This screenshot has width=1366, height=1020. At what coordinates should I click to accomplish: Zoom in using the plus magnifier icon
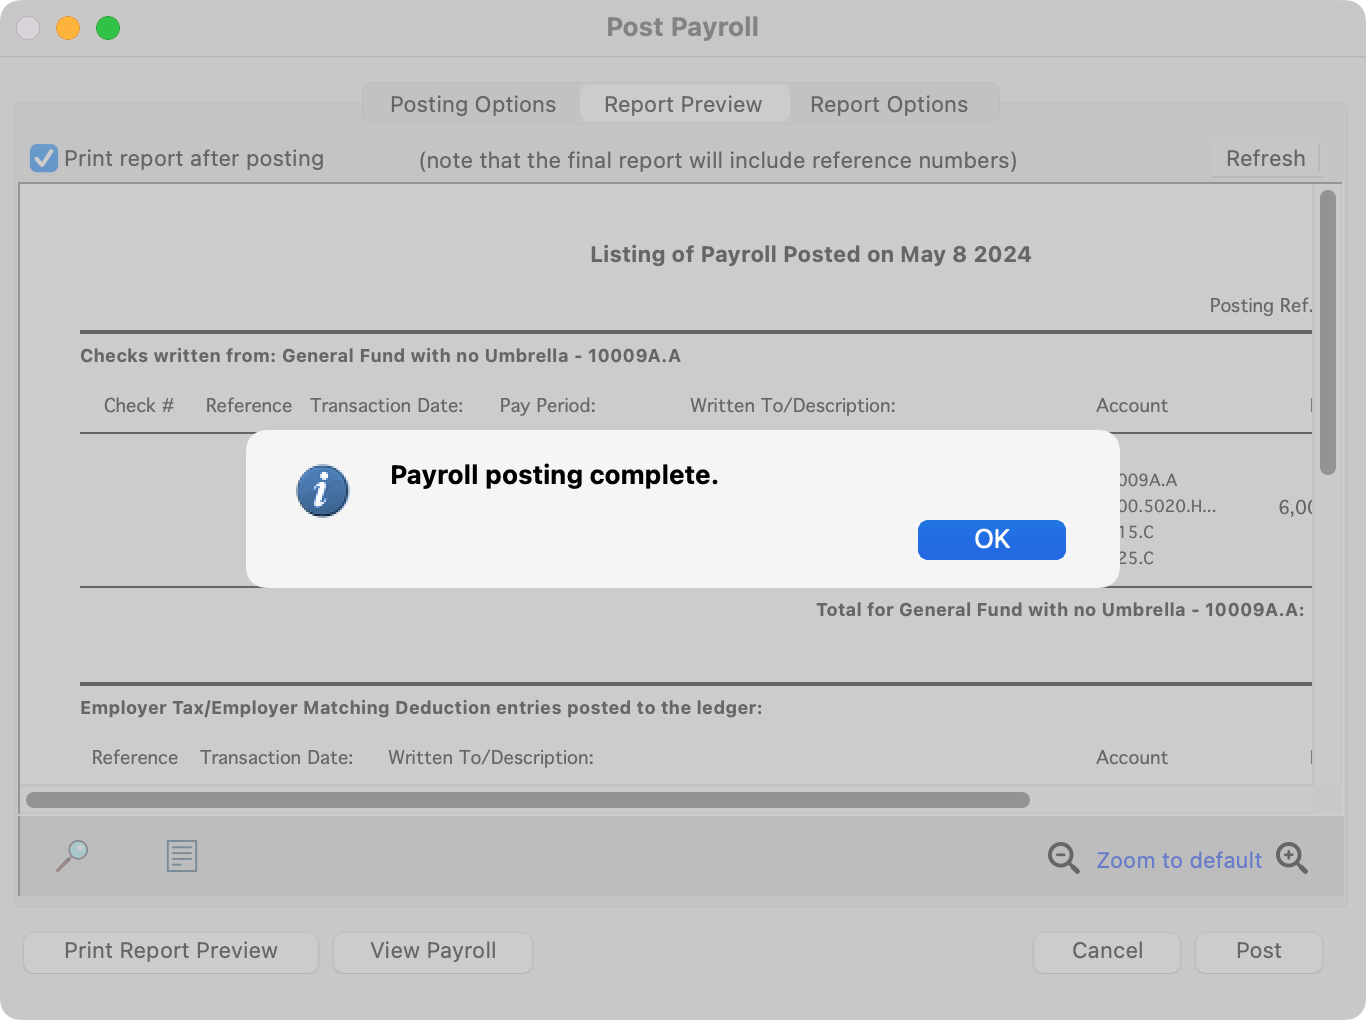pos(1291,858)
